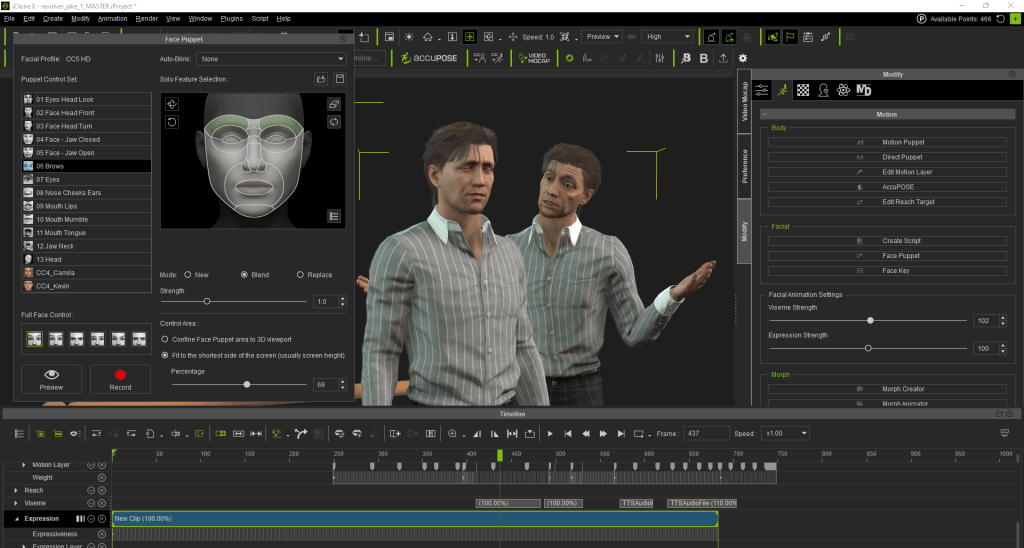Click the sun light icon in the top toolbar

(x=409, y=37)
